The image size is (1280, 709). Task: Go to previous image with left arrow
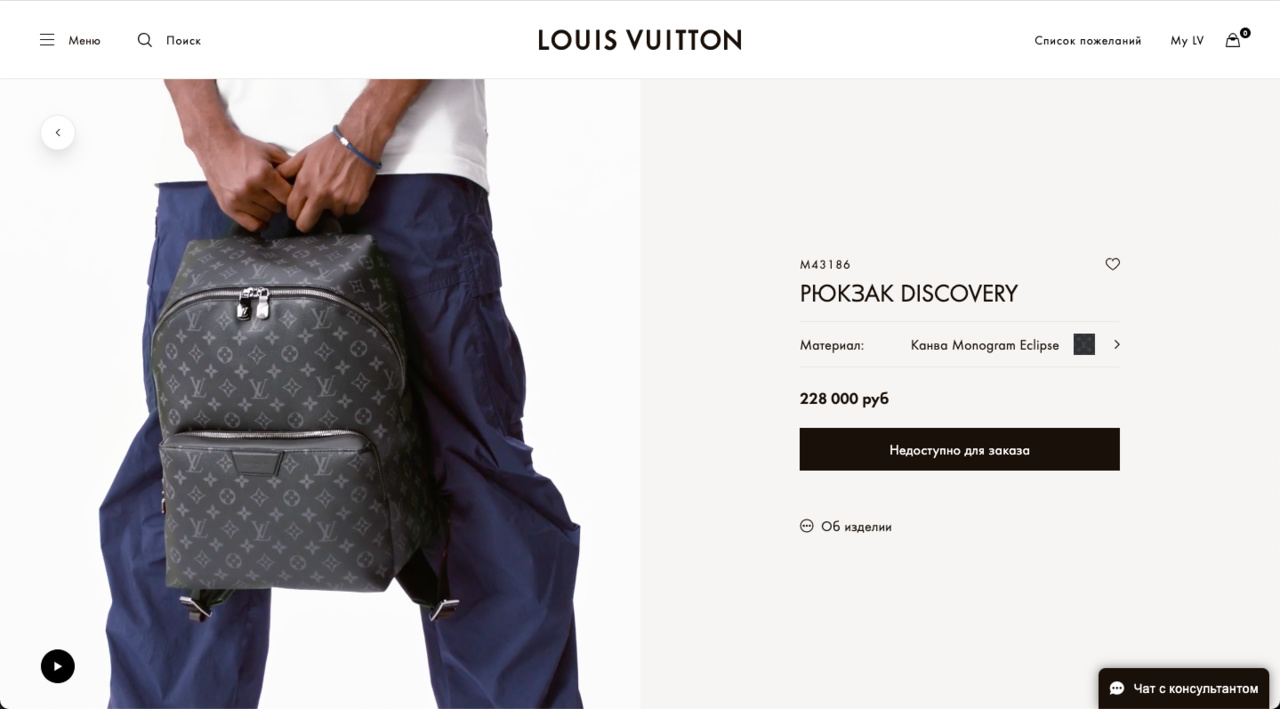click(58, 133)
